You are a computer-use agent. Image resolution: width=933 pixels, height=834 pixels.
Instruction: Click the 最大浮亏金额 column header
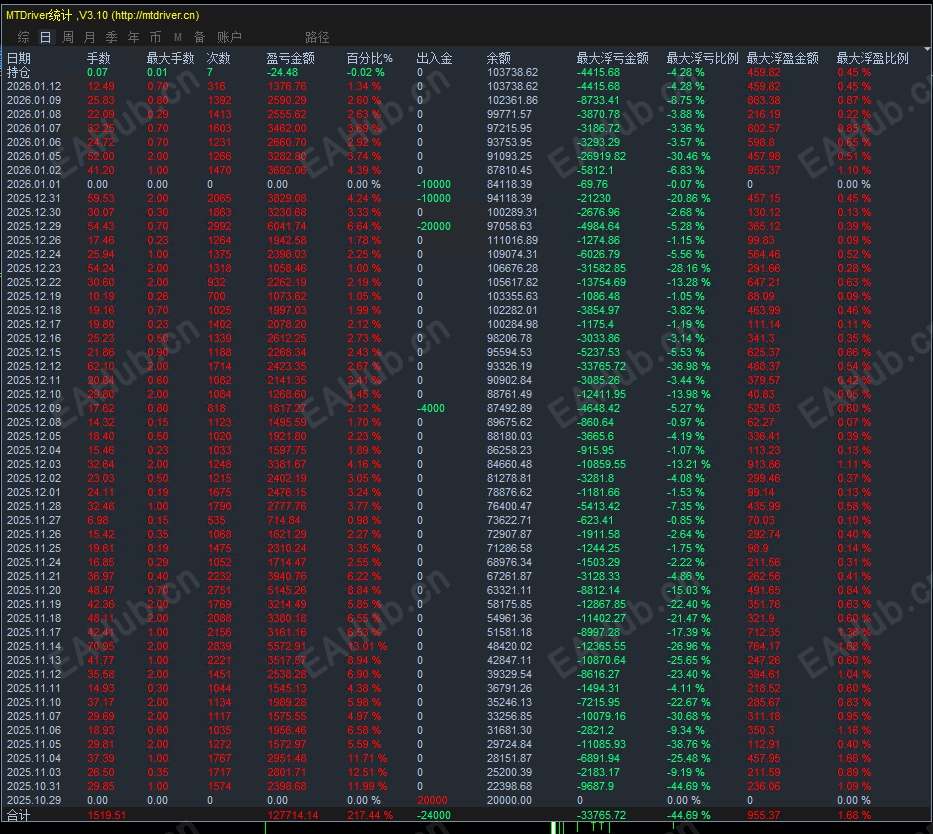pos(612,58)
